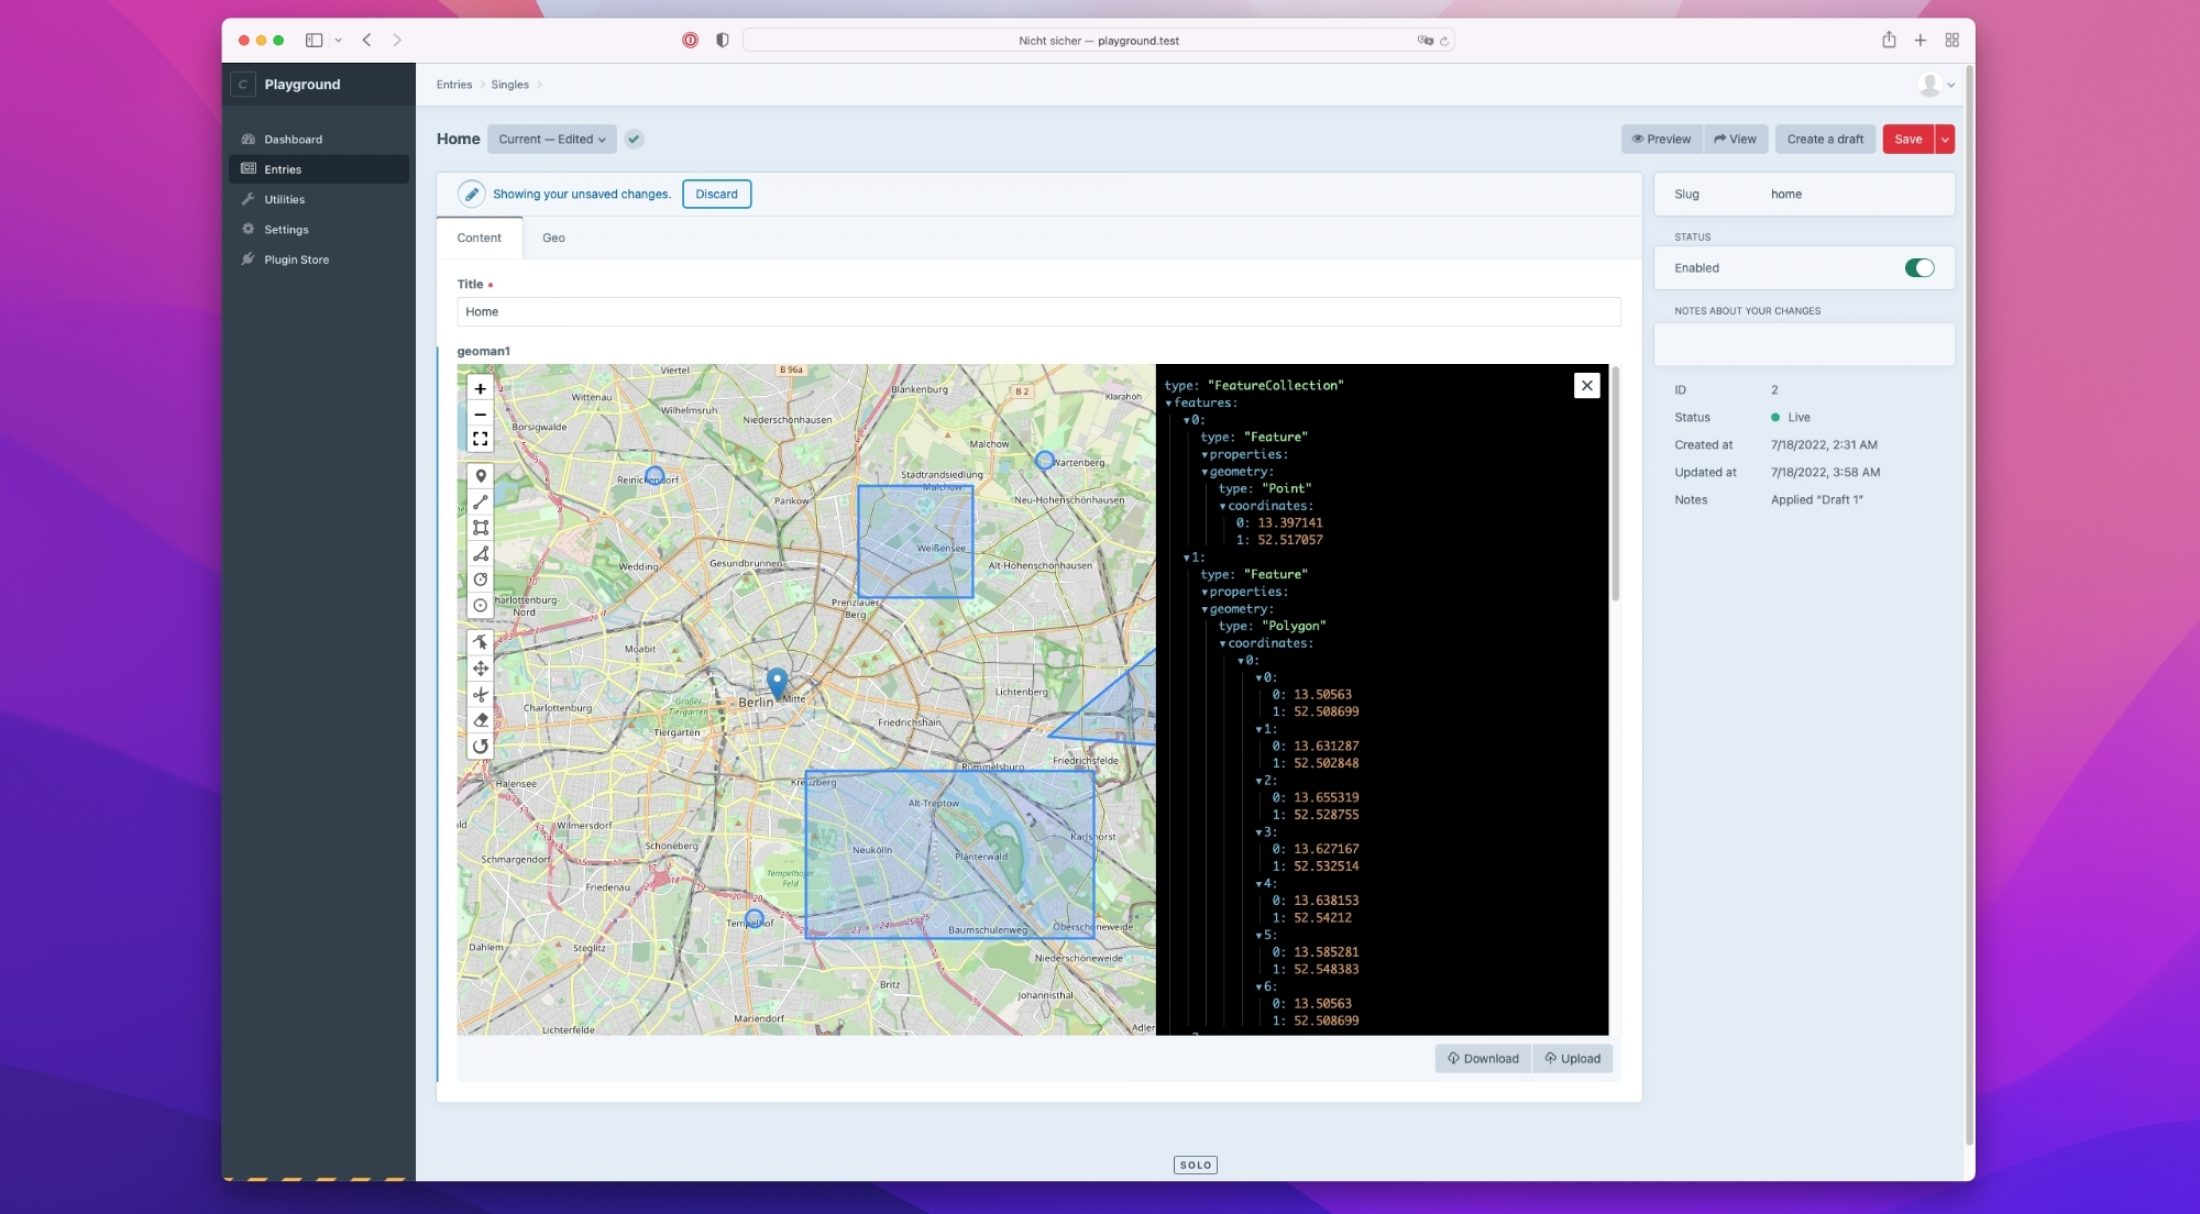Select the Draw Marker tool
The image size is (2200, 1214).
480,476
